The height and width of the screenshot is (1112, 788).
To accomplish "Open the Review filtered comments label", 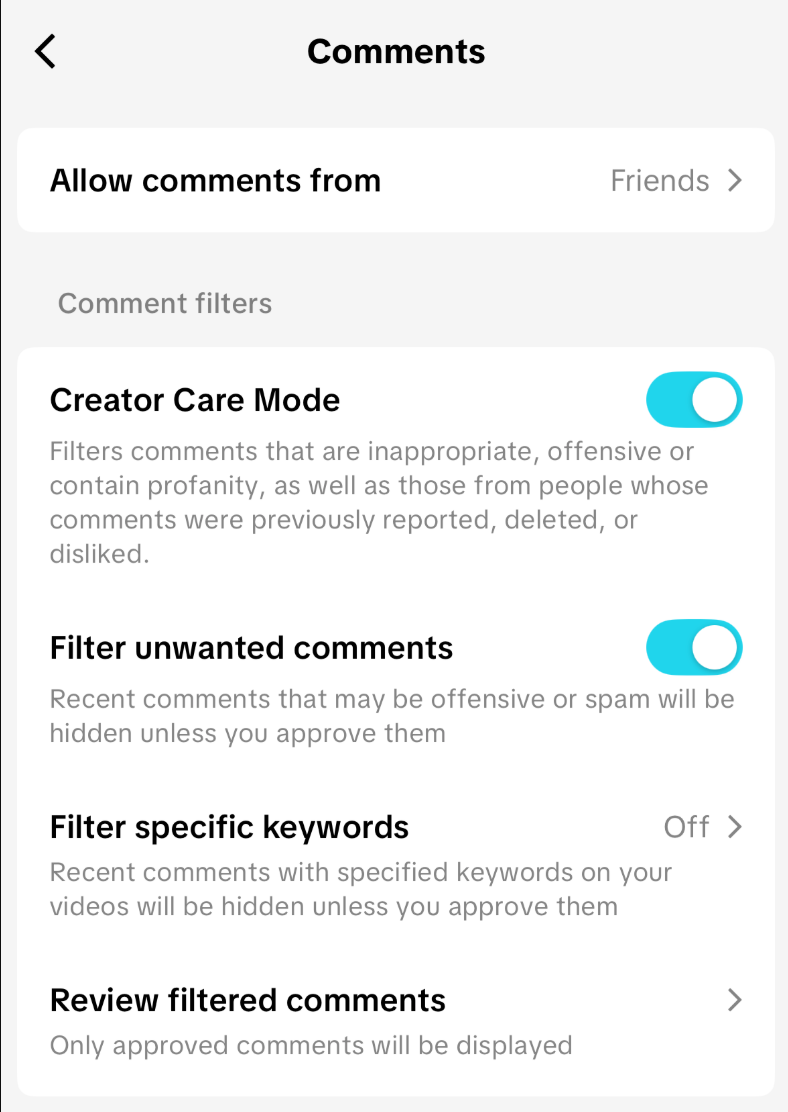I will (x=247, y=1000).
